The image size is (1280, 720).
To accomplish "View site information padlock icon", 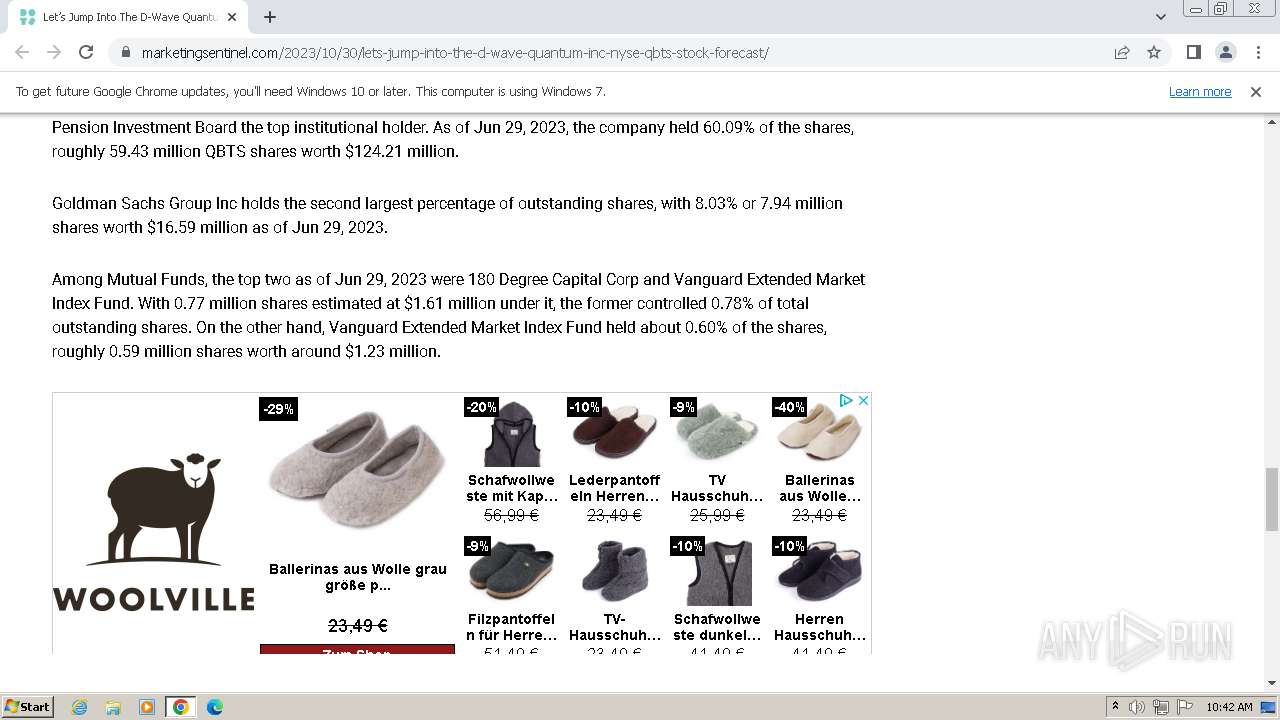I will tap(125, 52).
